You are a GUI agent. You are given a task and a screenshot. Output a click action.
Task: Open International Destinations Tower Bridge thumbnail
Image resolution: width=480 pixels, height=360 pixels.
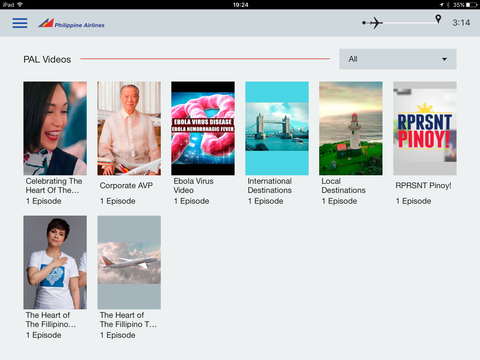(277, 128)
